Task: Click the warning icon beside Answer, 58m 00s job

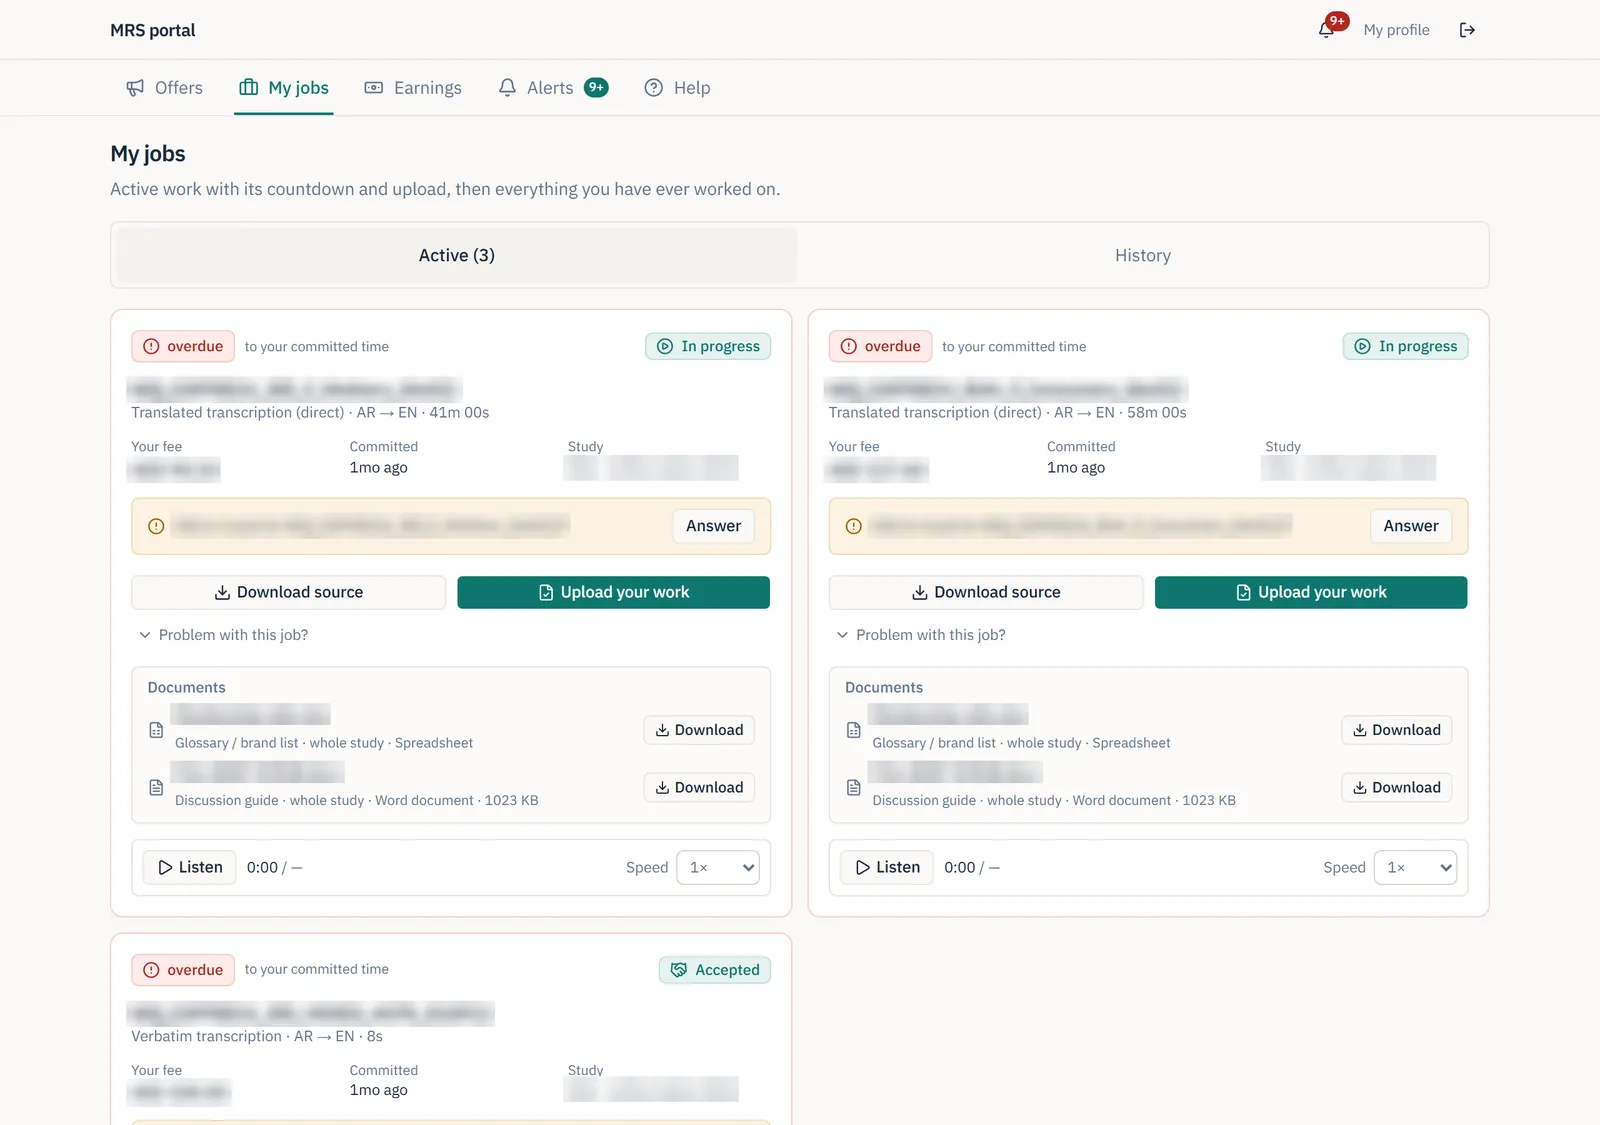Action: [853, 526]
